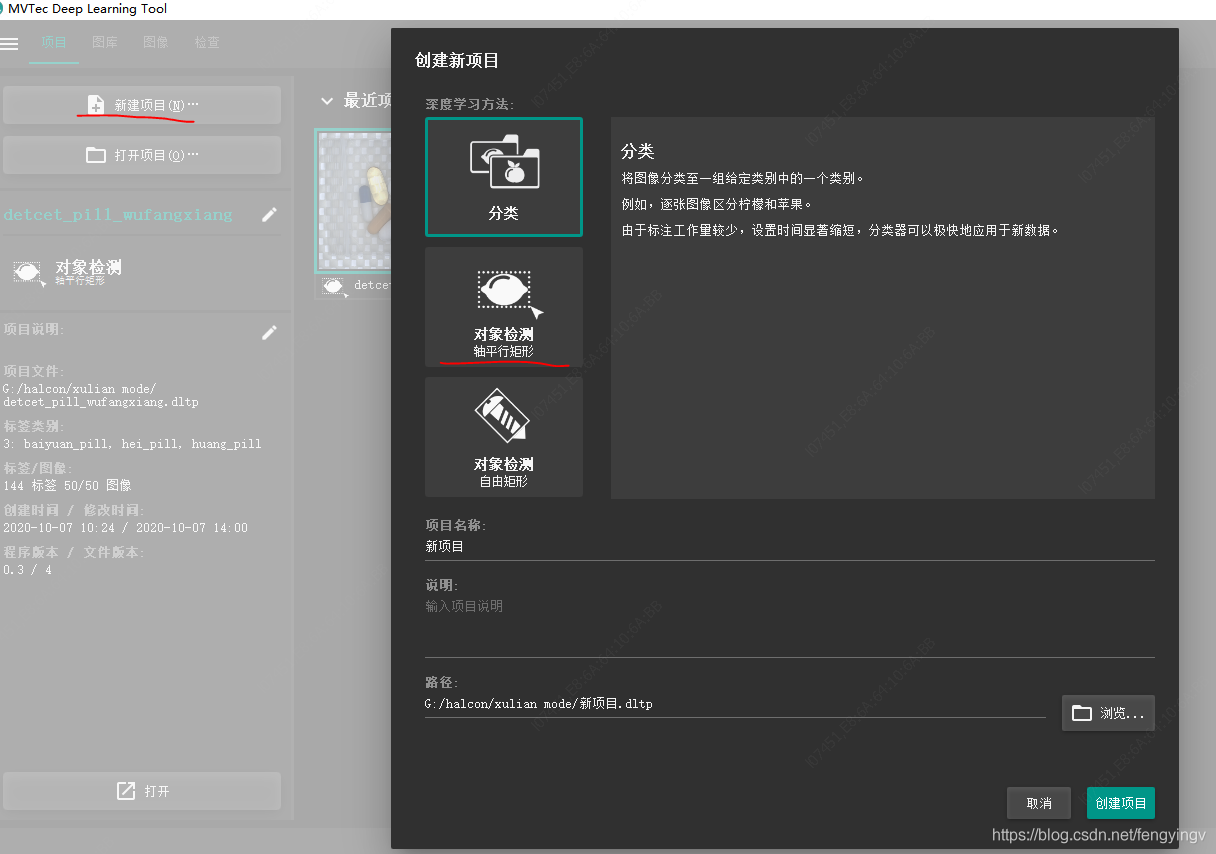This screenshot has height=854, width=1216.
Task: Open the 图像 tab
Action: (x=156, y=43)
